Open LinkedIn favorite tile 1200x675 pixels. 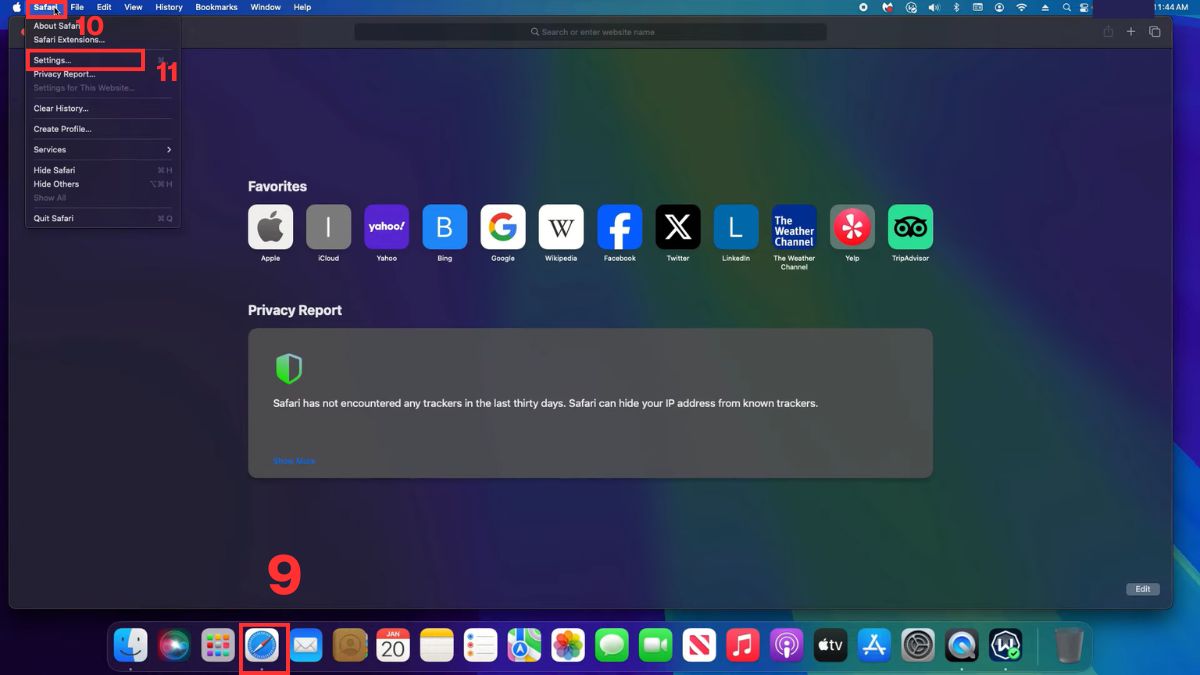click(x=736, y=227)
